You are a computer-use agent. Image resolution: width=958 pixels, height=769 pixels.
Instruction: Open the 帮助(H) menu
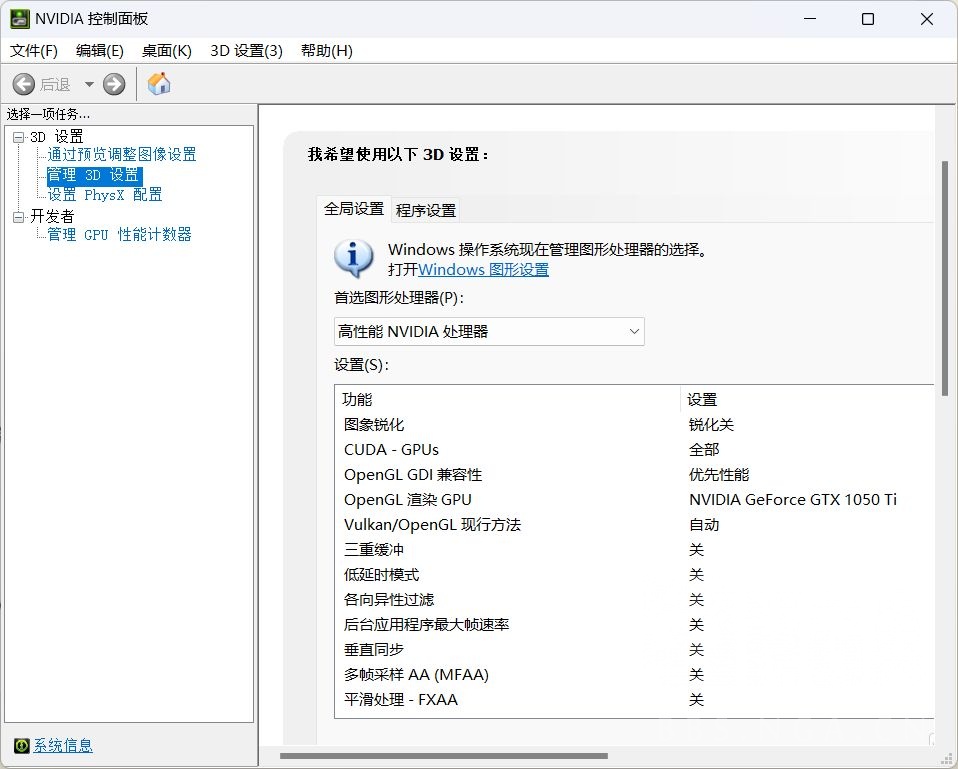click(x=326, y=50)
